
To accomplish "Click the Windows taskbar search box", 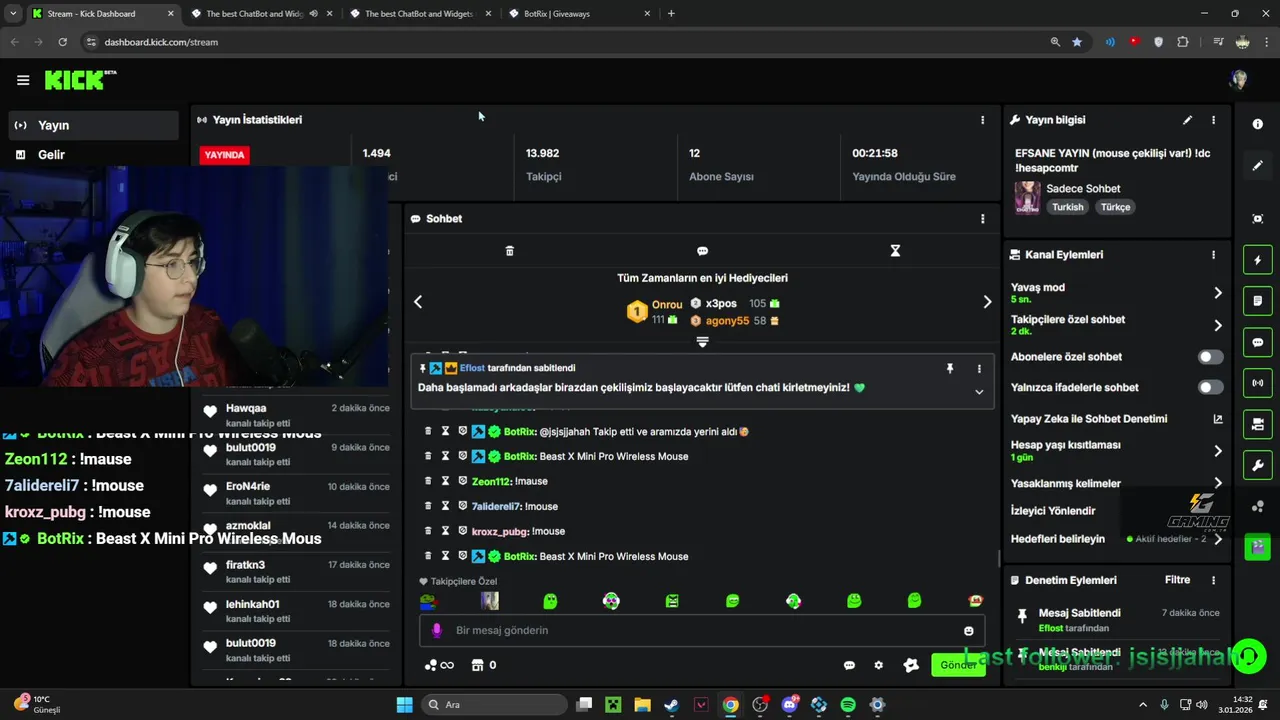I will 492,705.
